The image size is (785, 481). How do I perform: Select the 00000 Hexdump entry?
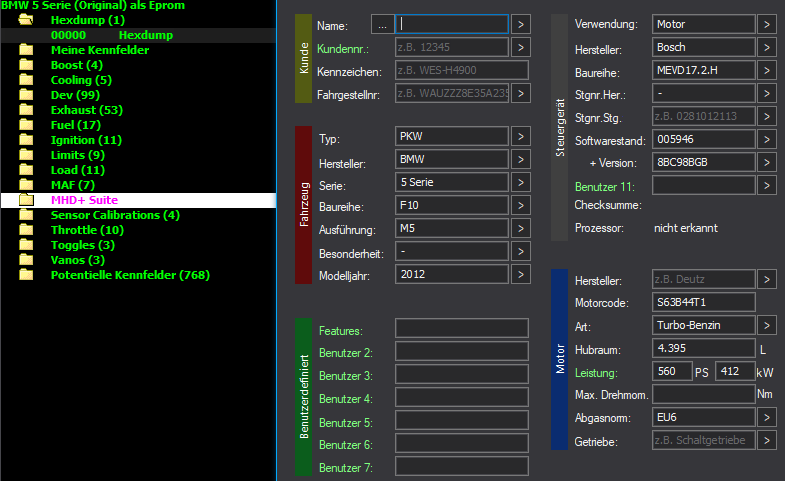click(138, 35)
